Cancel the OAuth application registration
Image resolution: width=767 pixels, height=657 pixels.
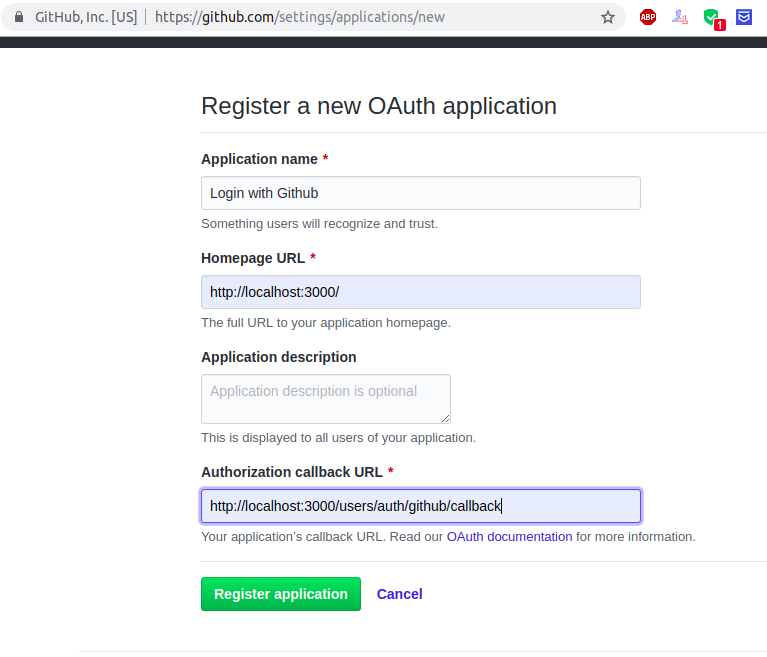[x=399, y=594]
